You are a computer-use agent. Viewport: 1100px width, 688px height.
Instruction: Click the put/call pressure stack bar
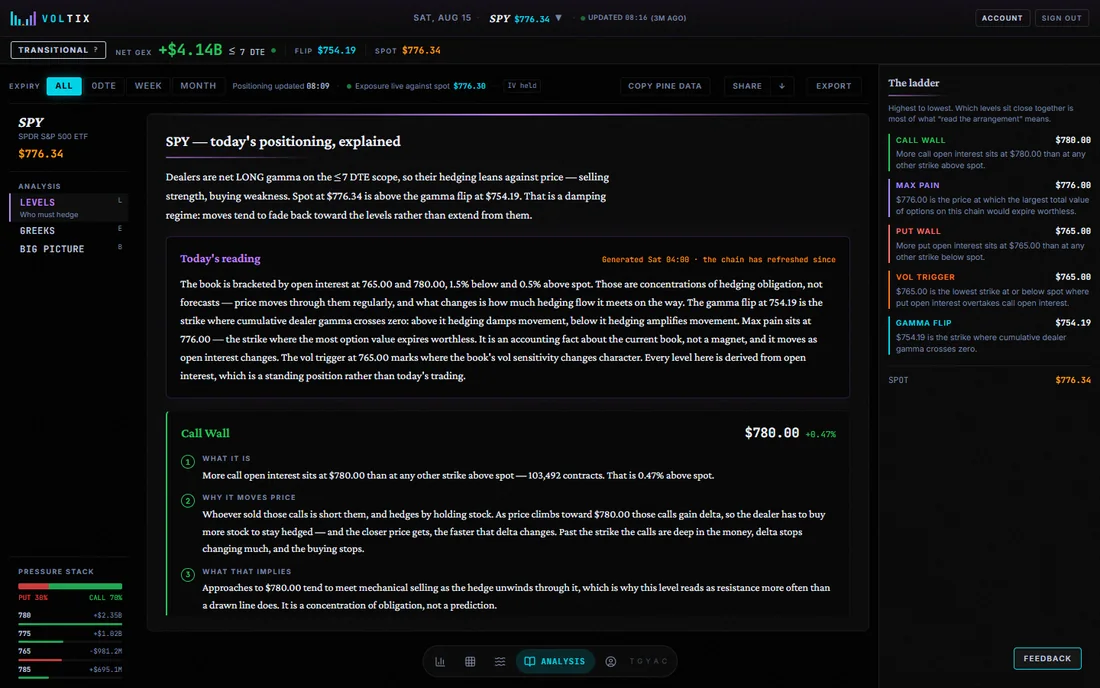(70, 586)
